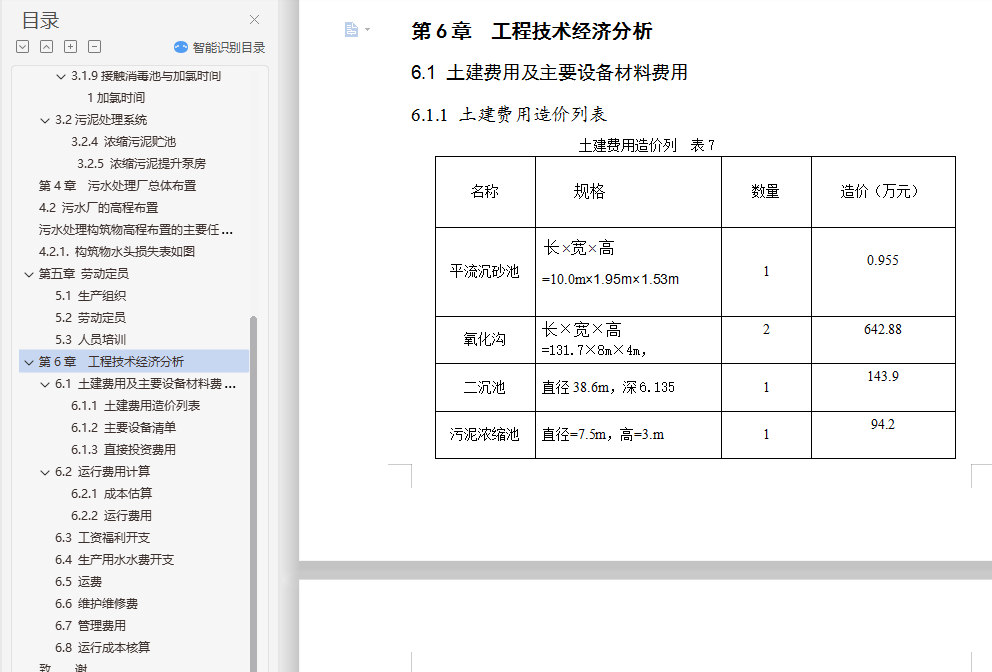Open 智能识别目录 smart outline recognition
992x672 pixels.
tap(220, 47)
